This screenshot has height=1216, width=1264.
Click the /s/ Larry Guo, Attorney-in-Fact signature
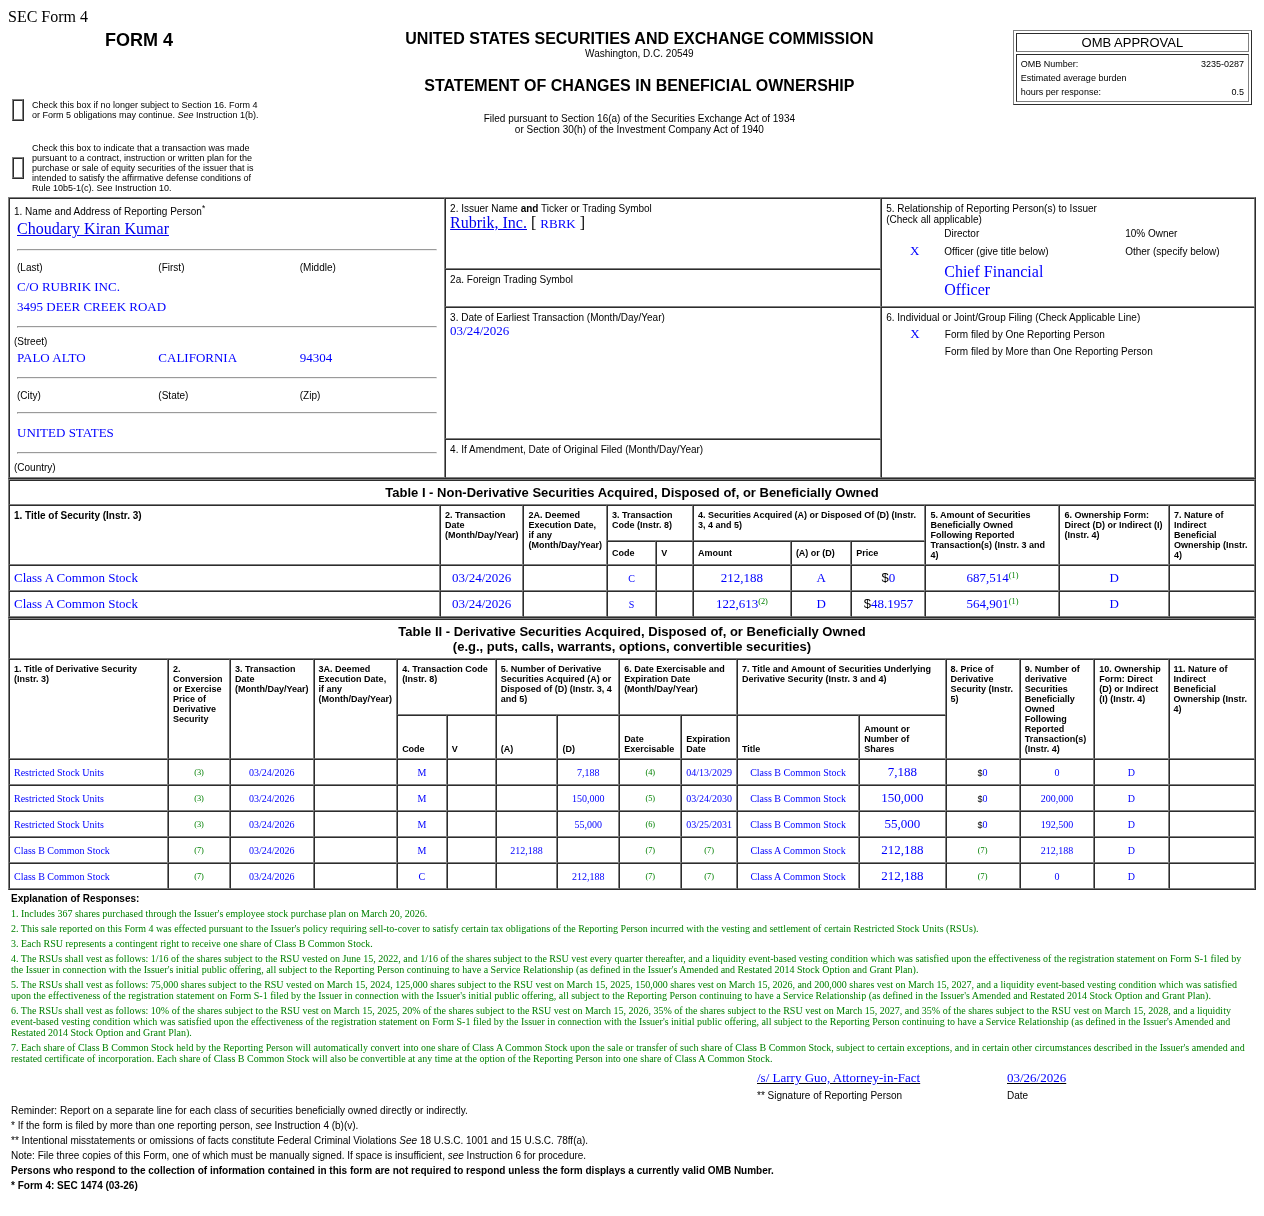pyautogui.click(x=838, y=1078)
